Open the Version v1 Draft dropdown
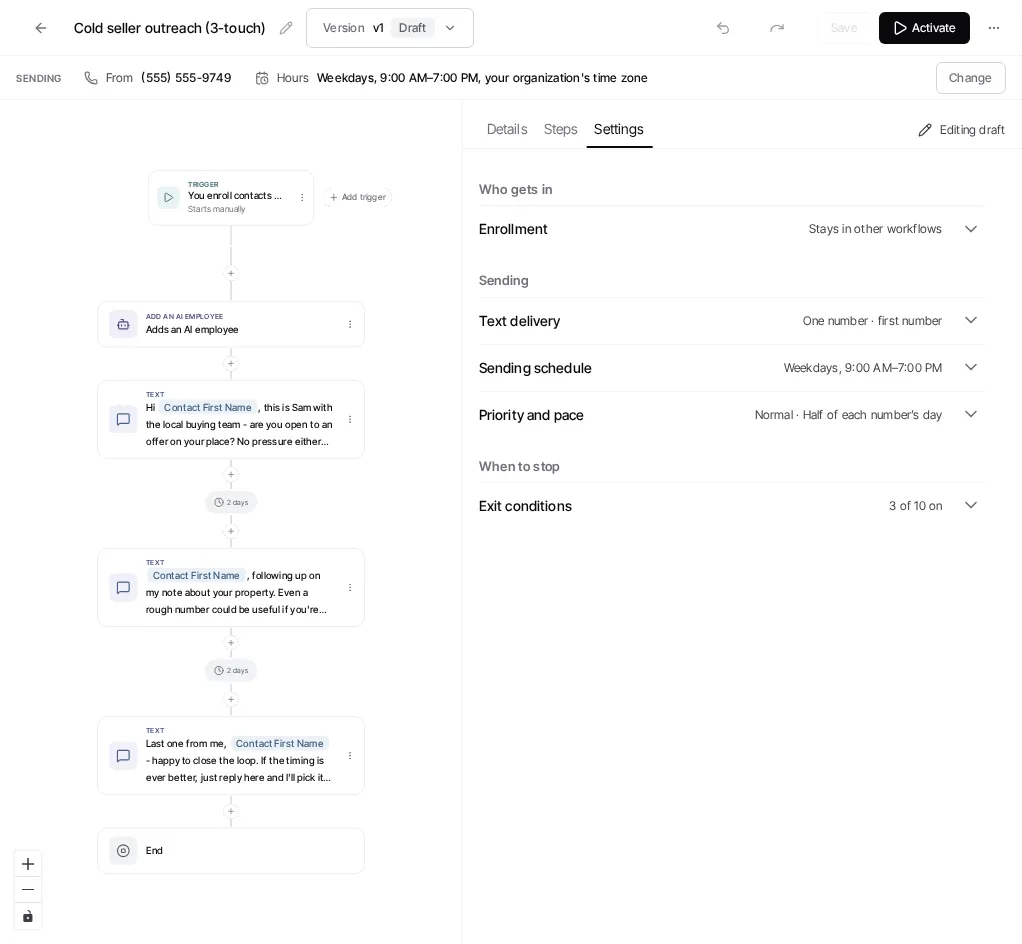This screenshot has width=1022, height=944. (390, 28)
